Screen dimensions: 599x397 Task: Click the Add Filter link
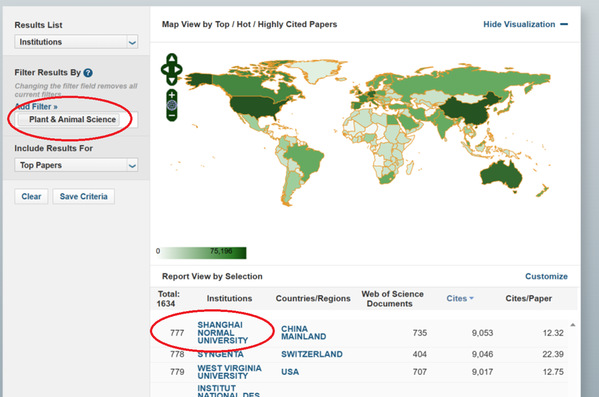[36, 107]
